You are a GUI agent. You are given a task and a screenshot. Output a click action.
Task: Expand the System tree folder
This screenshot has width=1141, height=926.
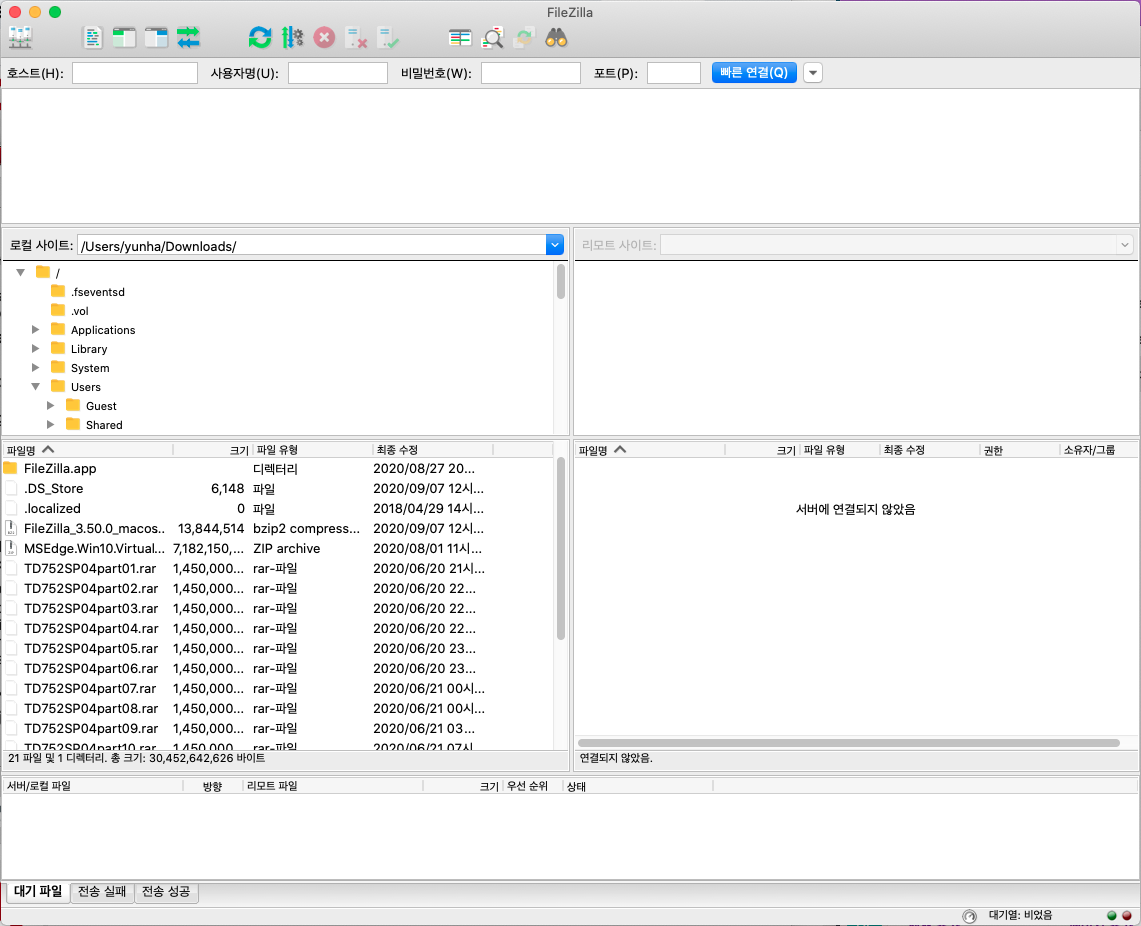click(35, 367)
